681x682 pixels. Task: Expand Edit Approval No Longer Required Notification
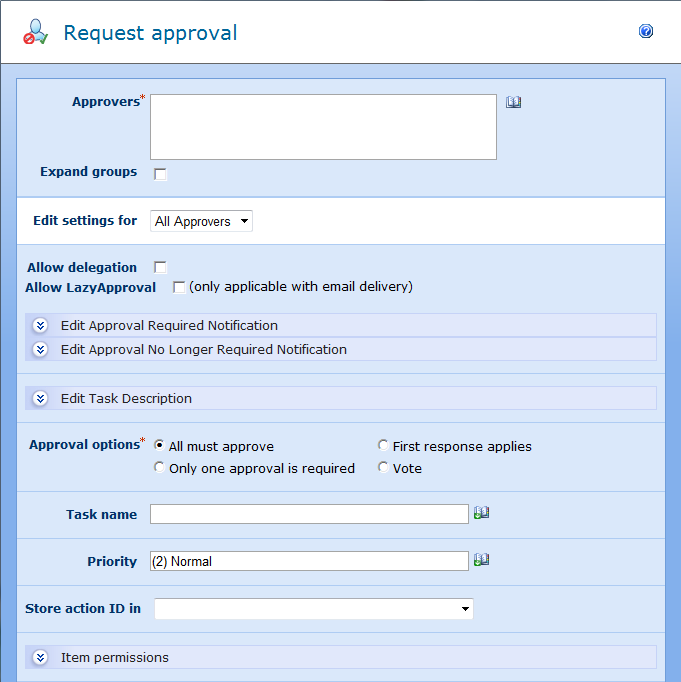[40, 349]
